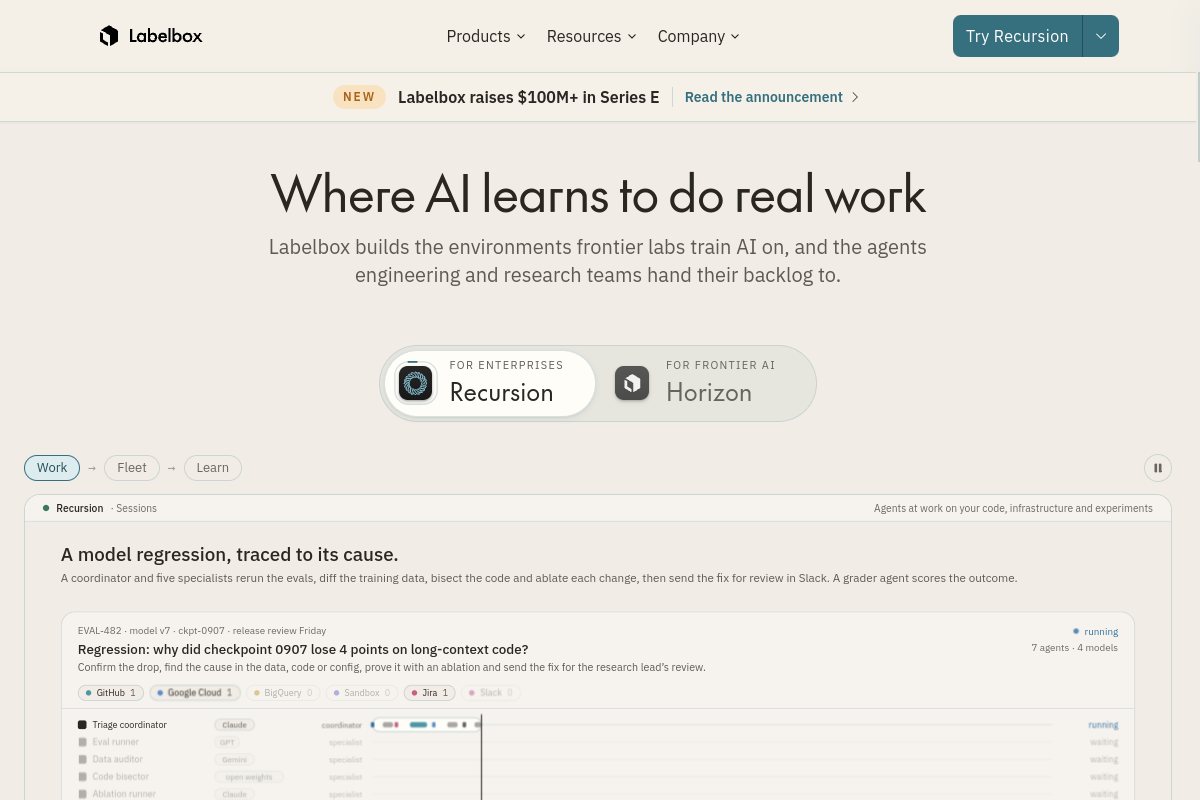The height and width of the screenshot is (800, 1200).
Task: Click the open weights tag for Code bisector
Action: click(249, 776)
